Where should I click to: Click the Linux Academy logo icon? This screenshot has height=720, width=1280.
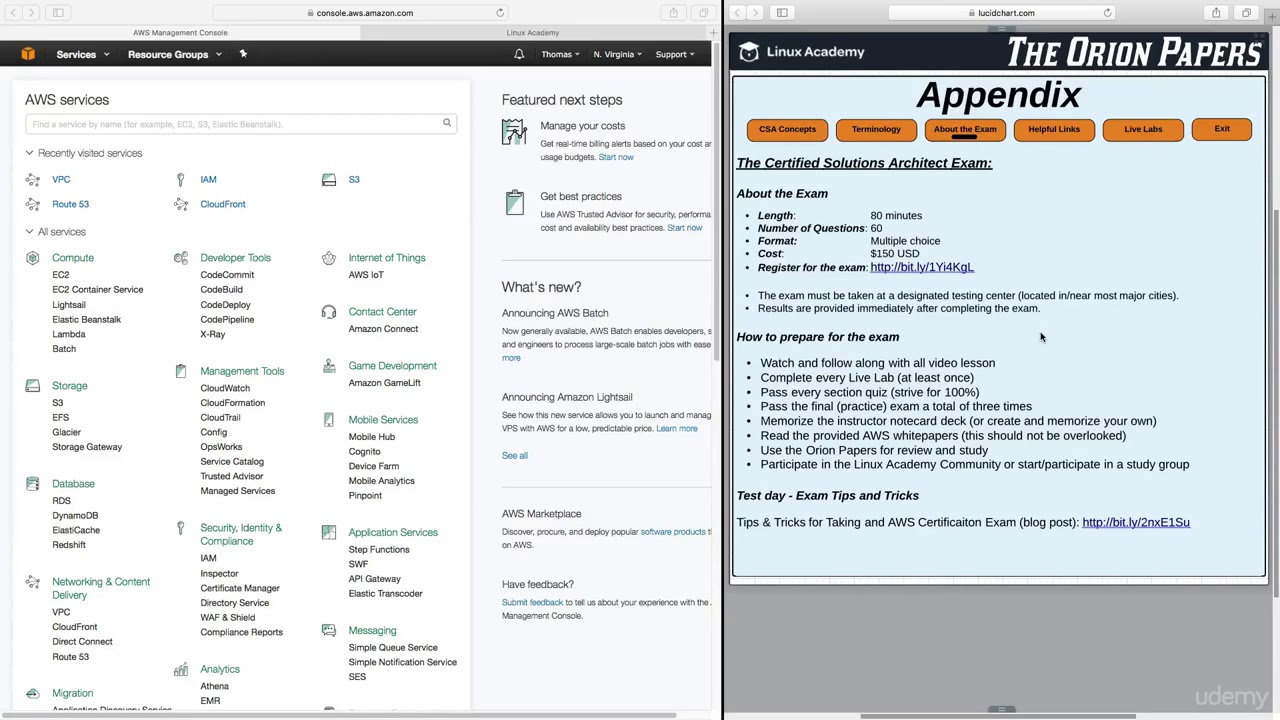pyautogui.click(x=749, y=52)
